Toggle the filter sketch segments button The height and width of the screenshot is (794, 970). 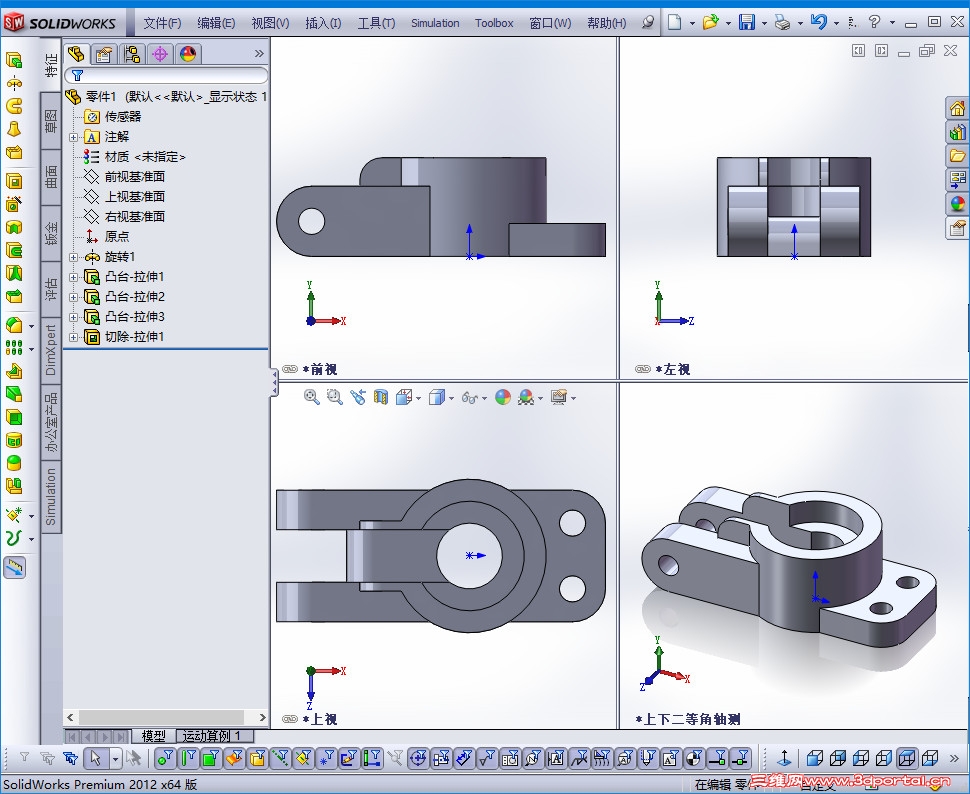[348, 757]
